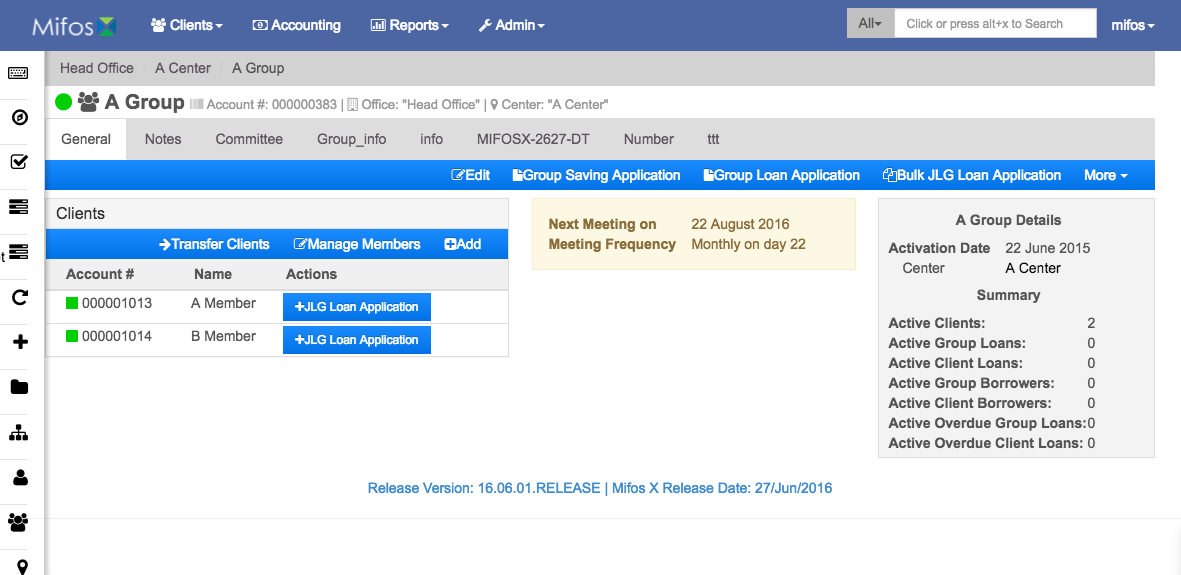Open the Reports dropdown in navbar
This screenshot has width=1181, height=575.
[410, 25]
